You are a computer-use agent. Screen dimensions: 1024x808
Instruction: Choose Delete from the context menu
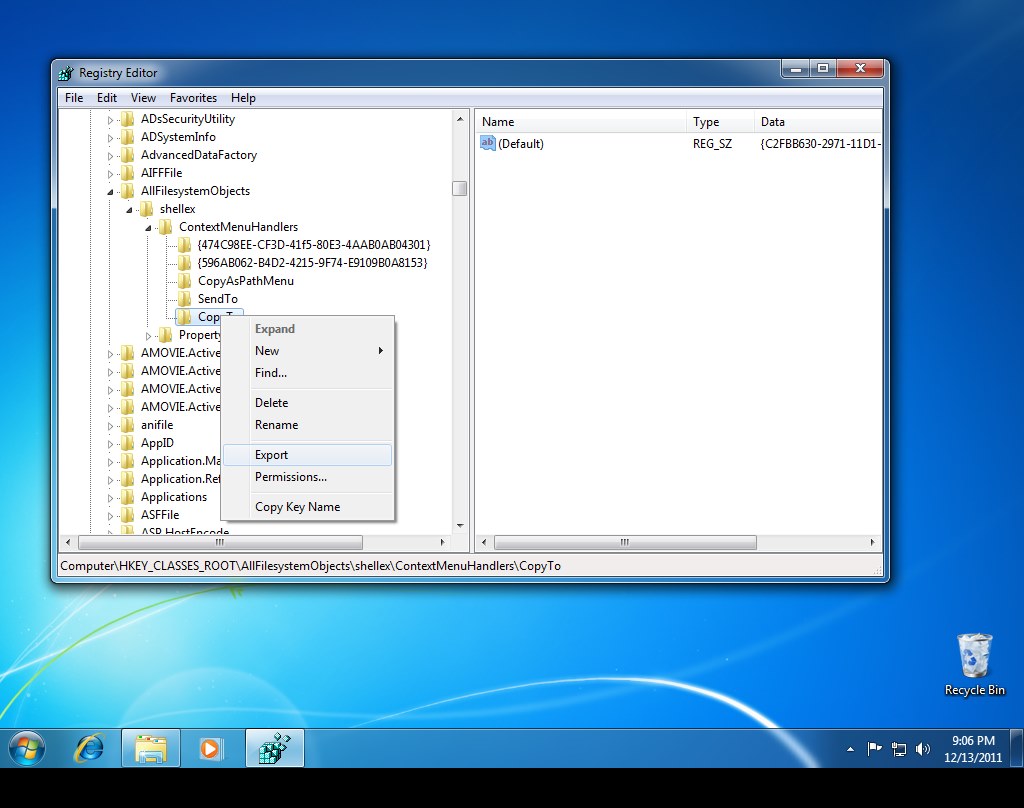pos(308,403)
